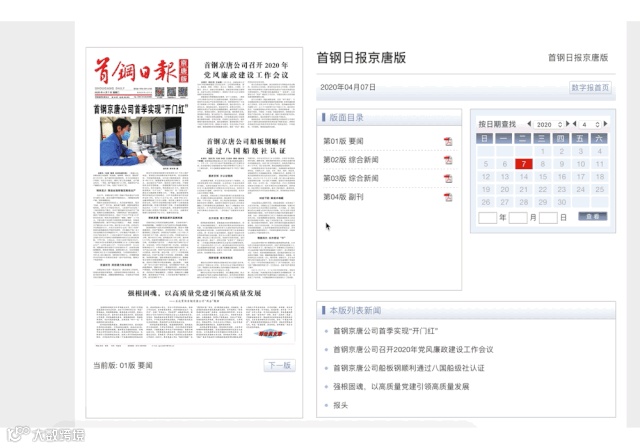Select date 6 in the calendar

tap(505, 164)
